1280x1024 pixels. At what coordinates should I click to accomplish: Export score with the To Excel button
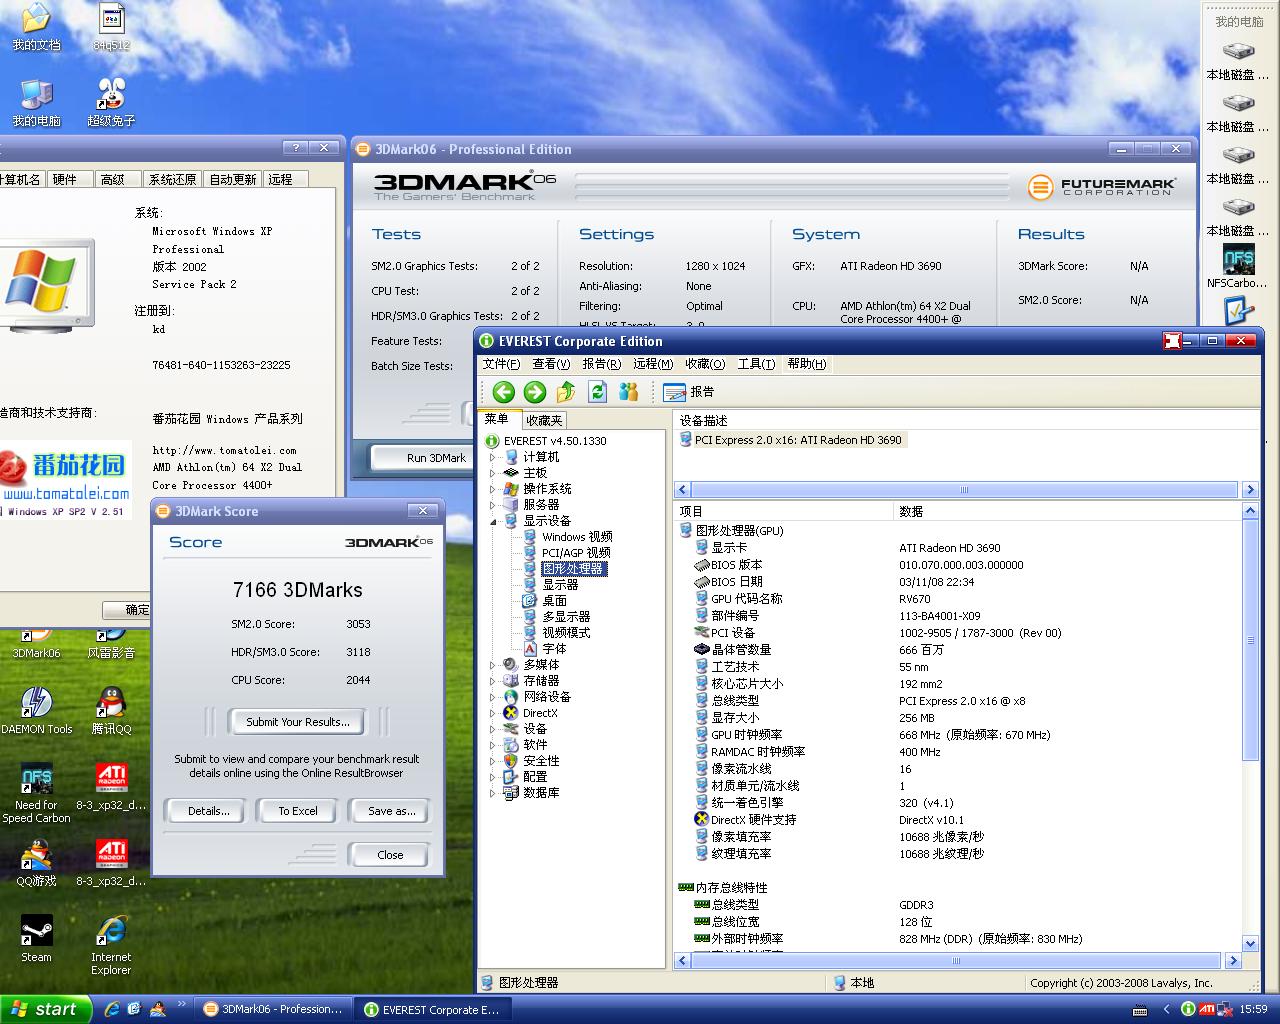click(x=298, y=811)
